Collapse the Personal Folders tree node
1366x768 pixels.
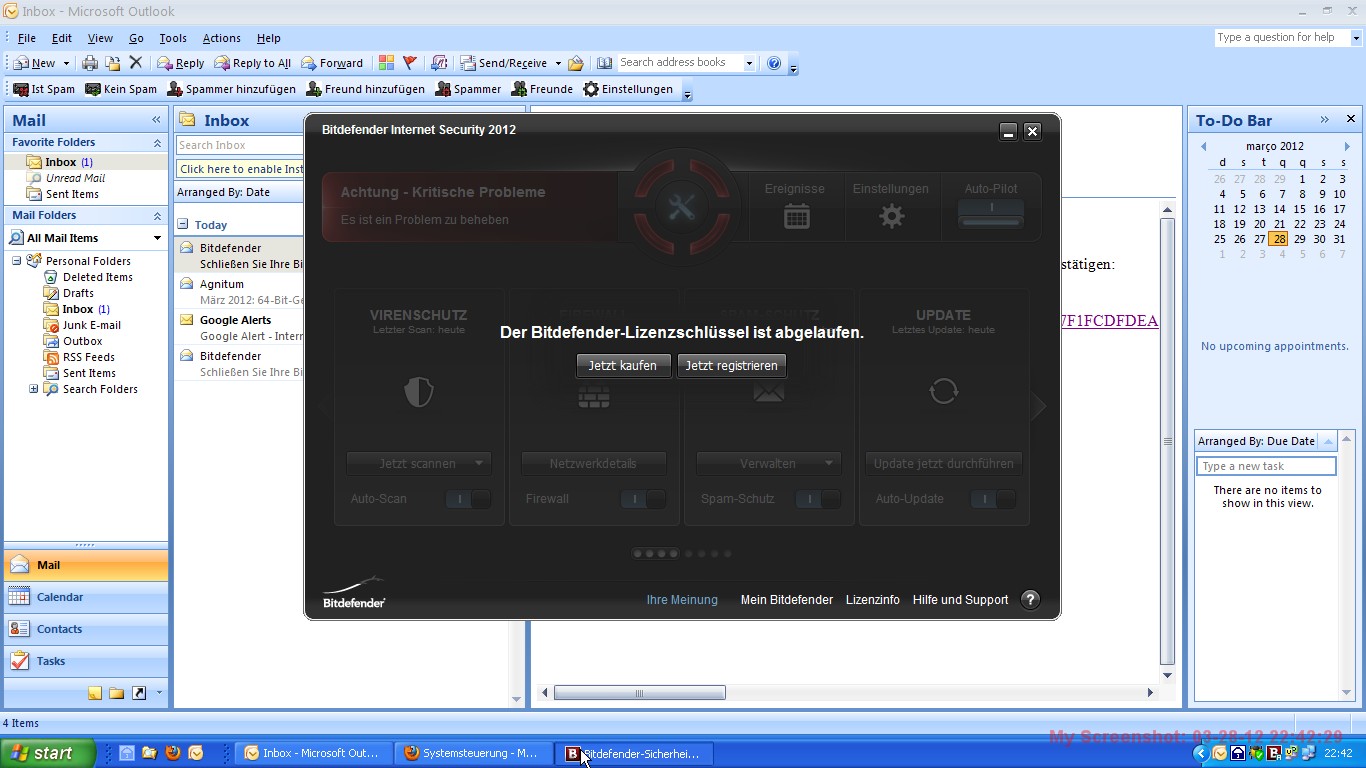point(17,261)
